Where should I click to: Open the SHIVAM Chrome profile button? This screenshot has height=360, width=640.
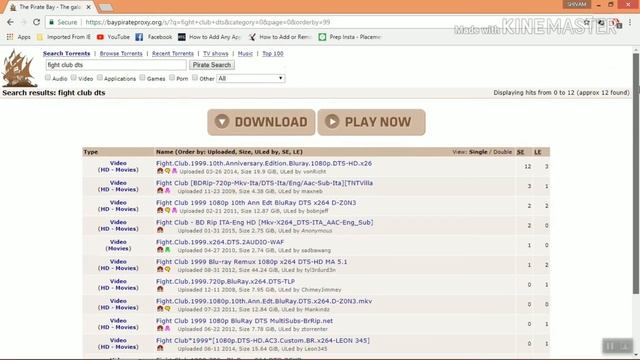[x=577, y=4]
